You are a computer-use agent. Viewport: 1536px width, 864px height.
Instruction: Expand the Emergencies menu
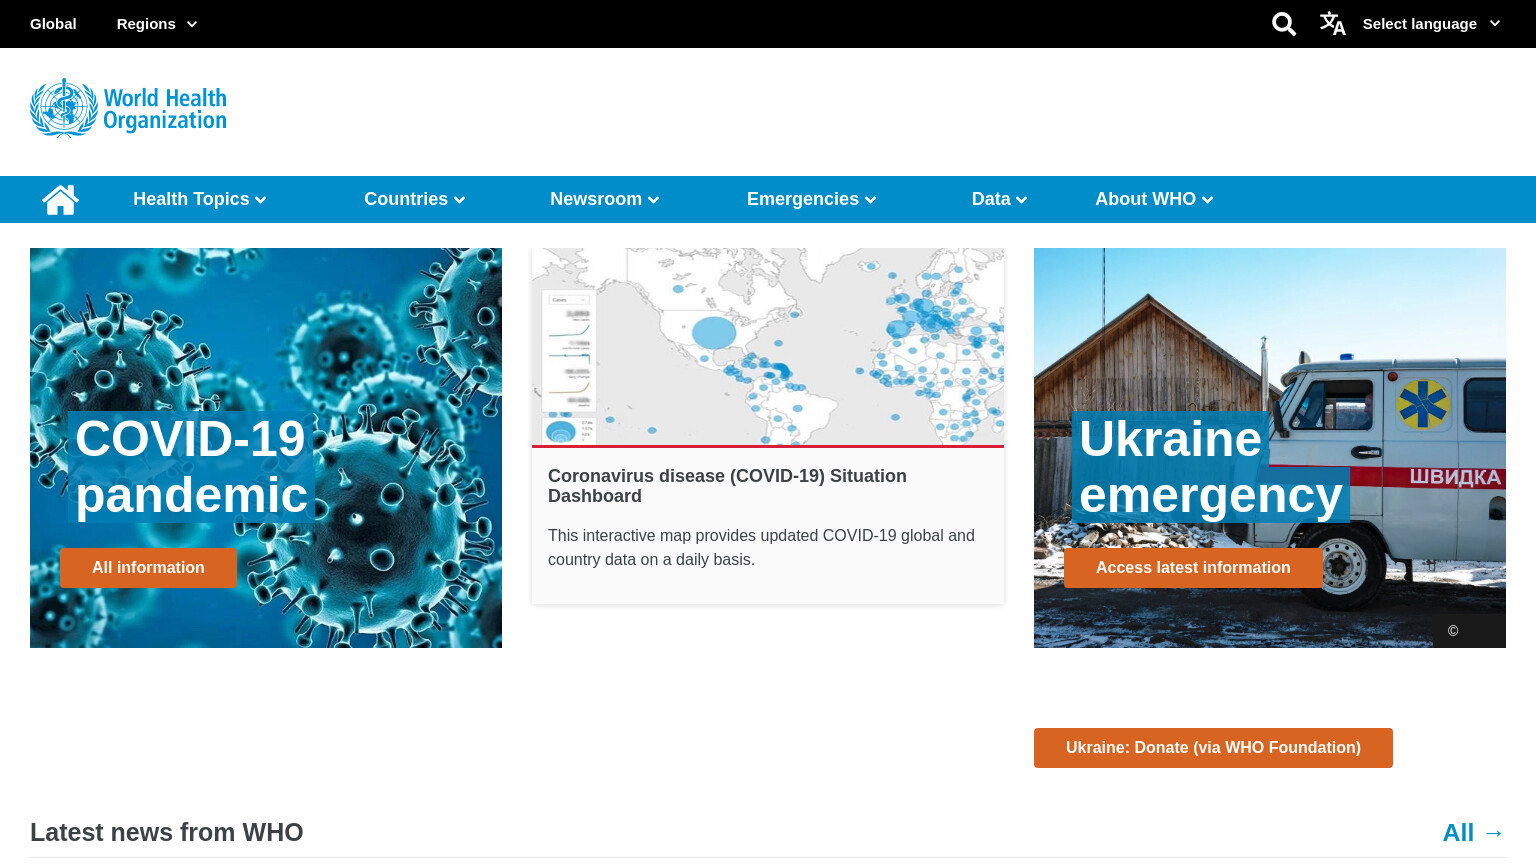[812, 199]
